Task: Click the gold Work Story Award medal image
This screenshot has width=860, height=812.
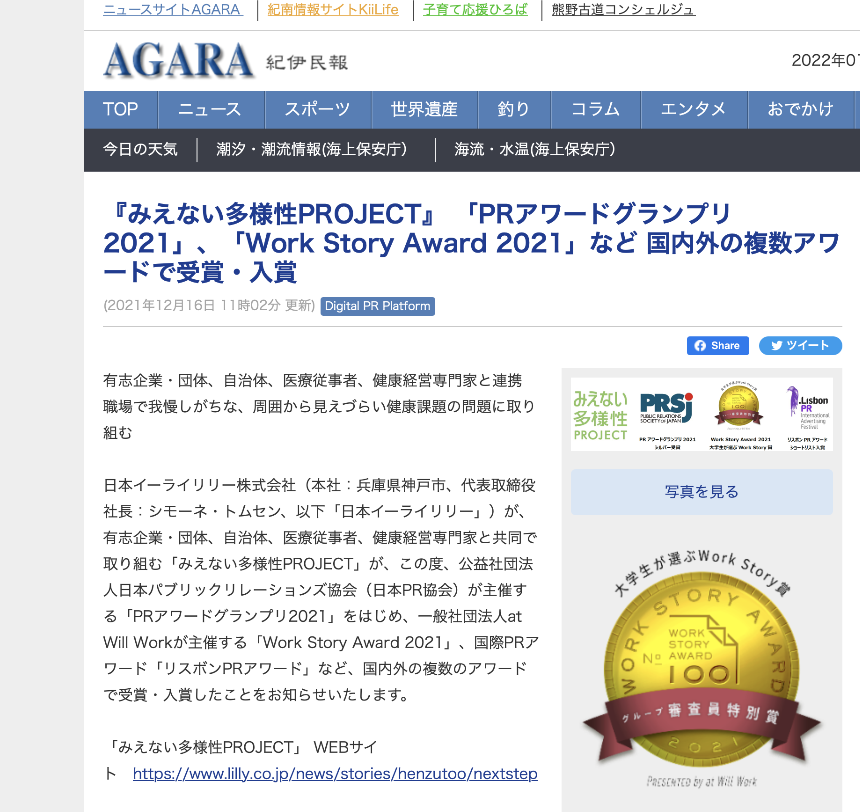Action: 702,669
